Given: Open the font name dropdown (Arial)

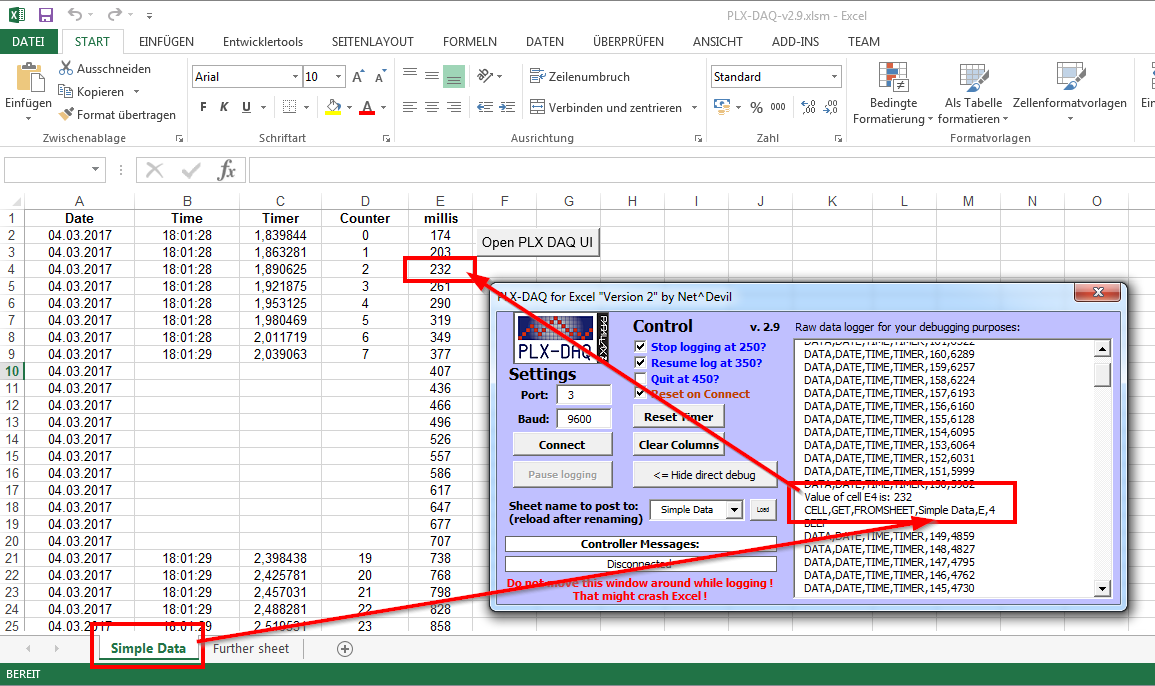Looking at the screenshot, I should coord(295,77).
